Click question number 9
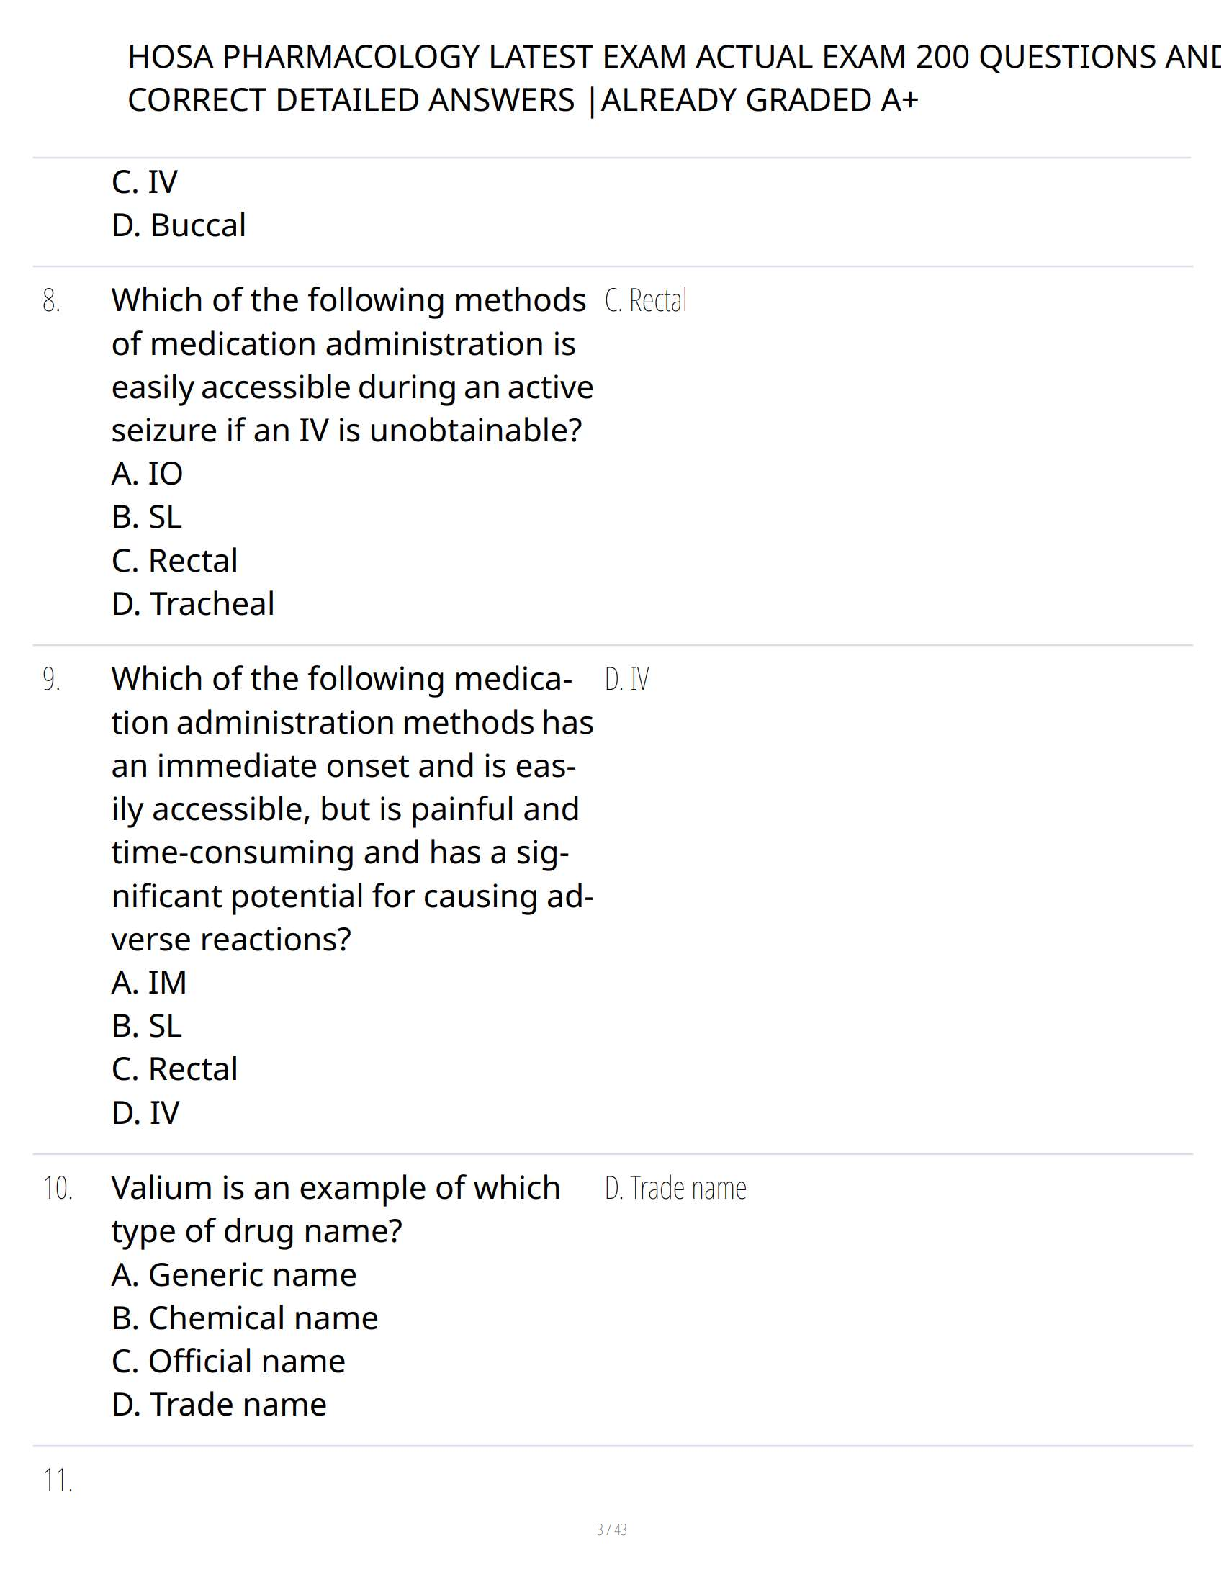 pos(51,680)
